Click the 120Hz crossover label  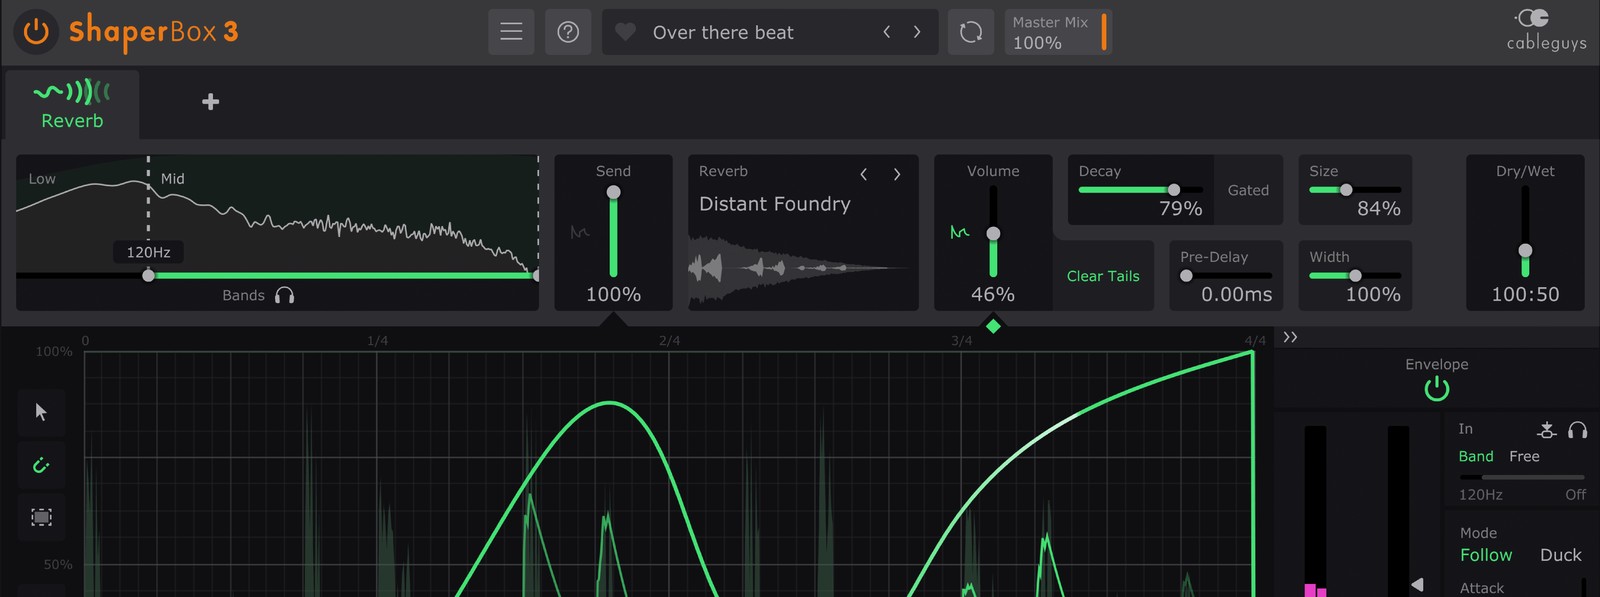(148, 252)
